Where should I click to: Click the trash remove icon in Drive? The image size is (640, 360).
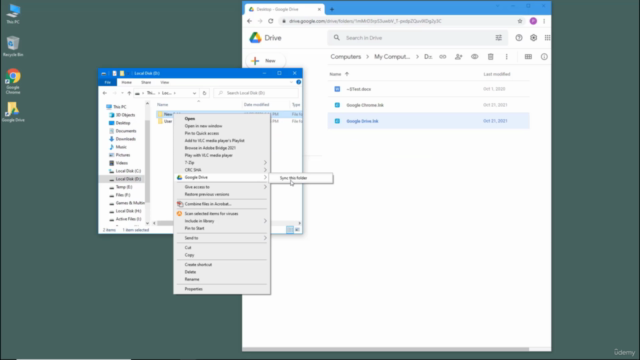point(491,57)
